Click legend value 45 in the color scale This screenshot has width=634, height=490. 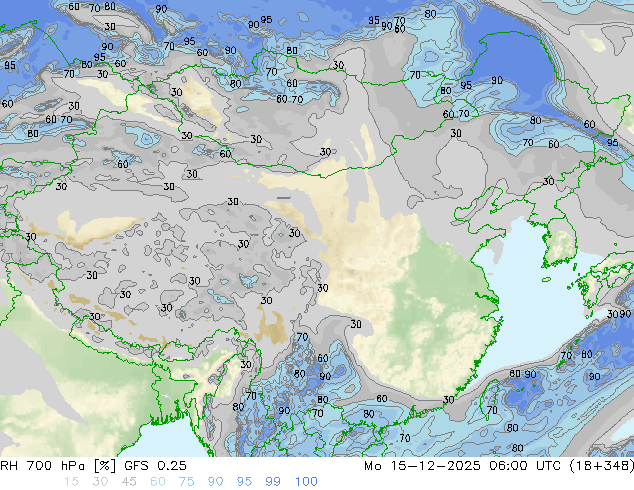click(x=129, y=482)
